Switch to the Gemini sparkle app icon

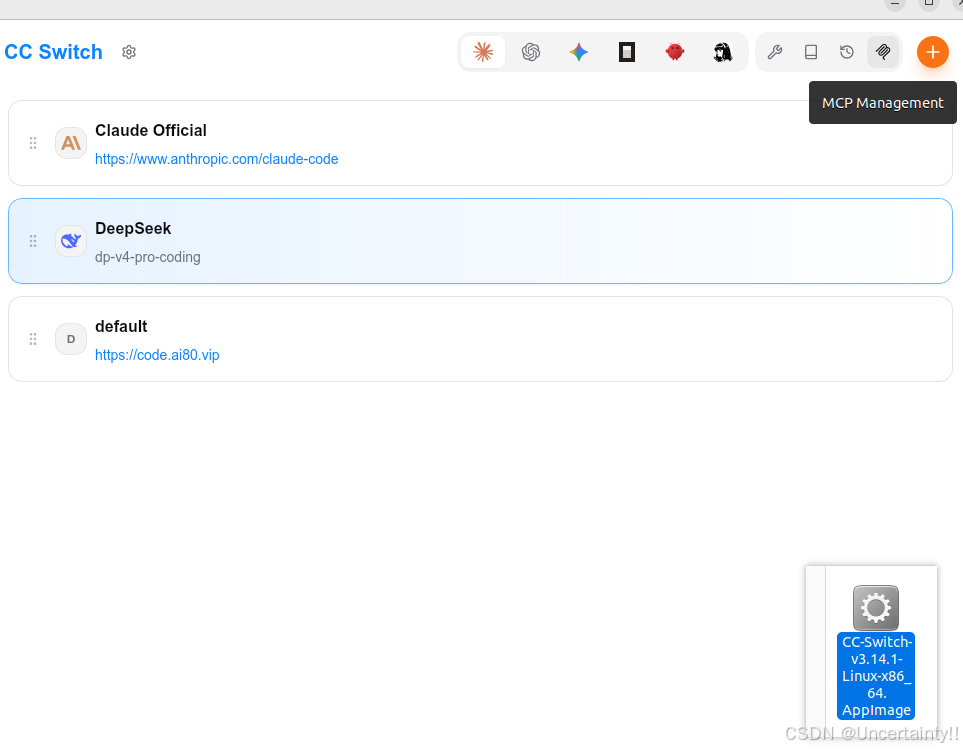[x=579, y=52]
